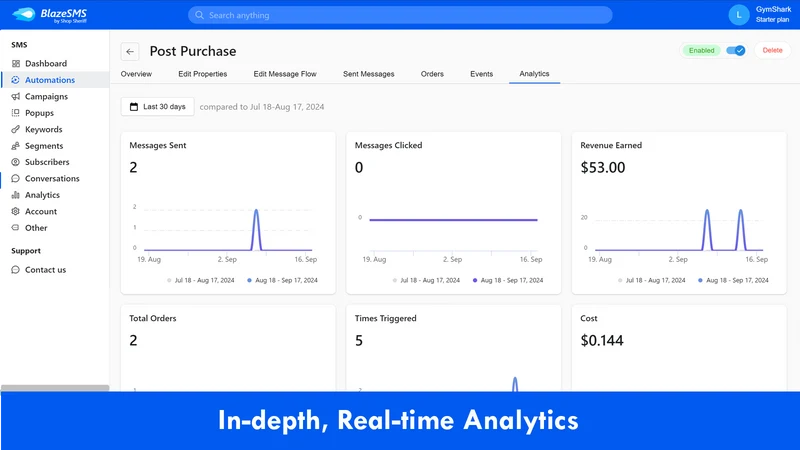Switch to the Events tab
Viewport: 800px width, 450px height.
pyautogui.click(x=482, y=74)
